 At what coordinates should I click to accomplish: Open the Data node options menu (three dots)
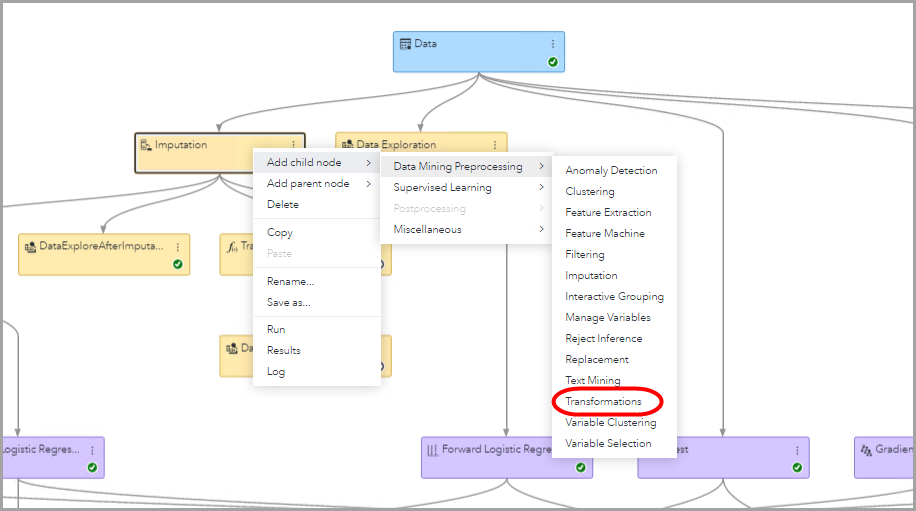coord(553,44)
